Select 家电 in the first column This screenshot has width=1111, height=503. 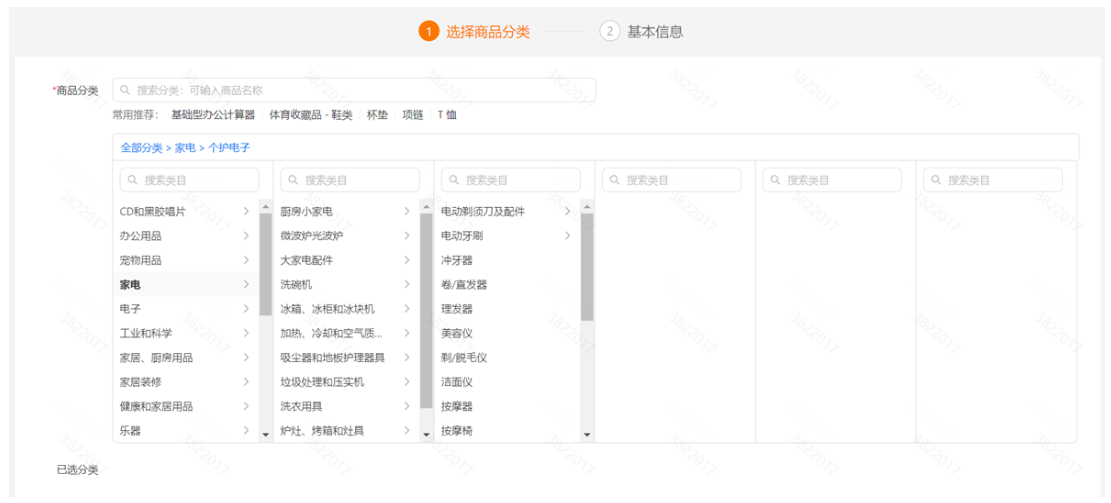click(131, 285)
